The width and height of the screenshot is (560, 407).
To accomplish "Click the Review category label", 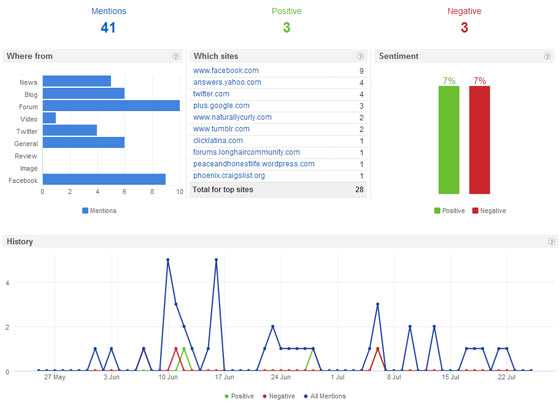I will point(26,156).
